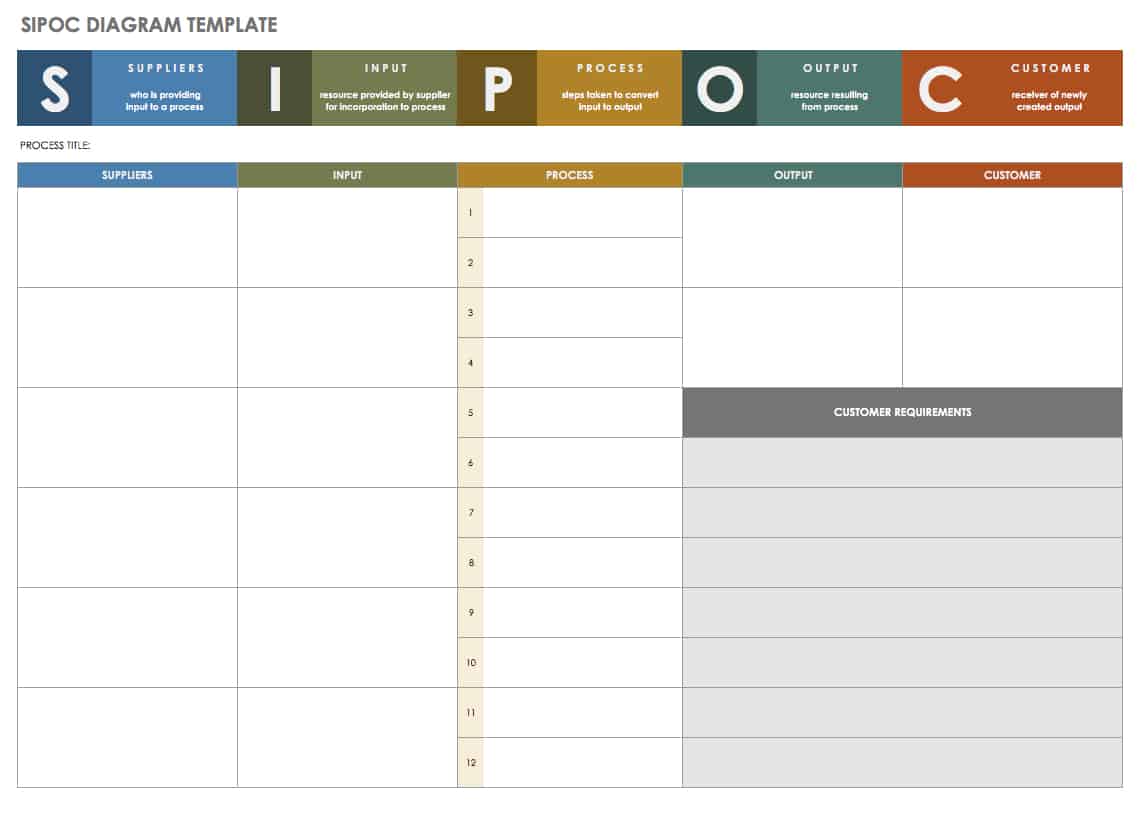Click the Customer Requirements gray header
This screenshot has height=817, width=1146.
coord(902,412)
